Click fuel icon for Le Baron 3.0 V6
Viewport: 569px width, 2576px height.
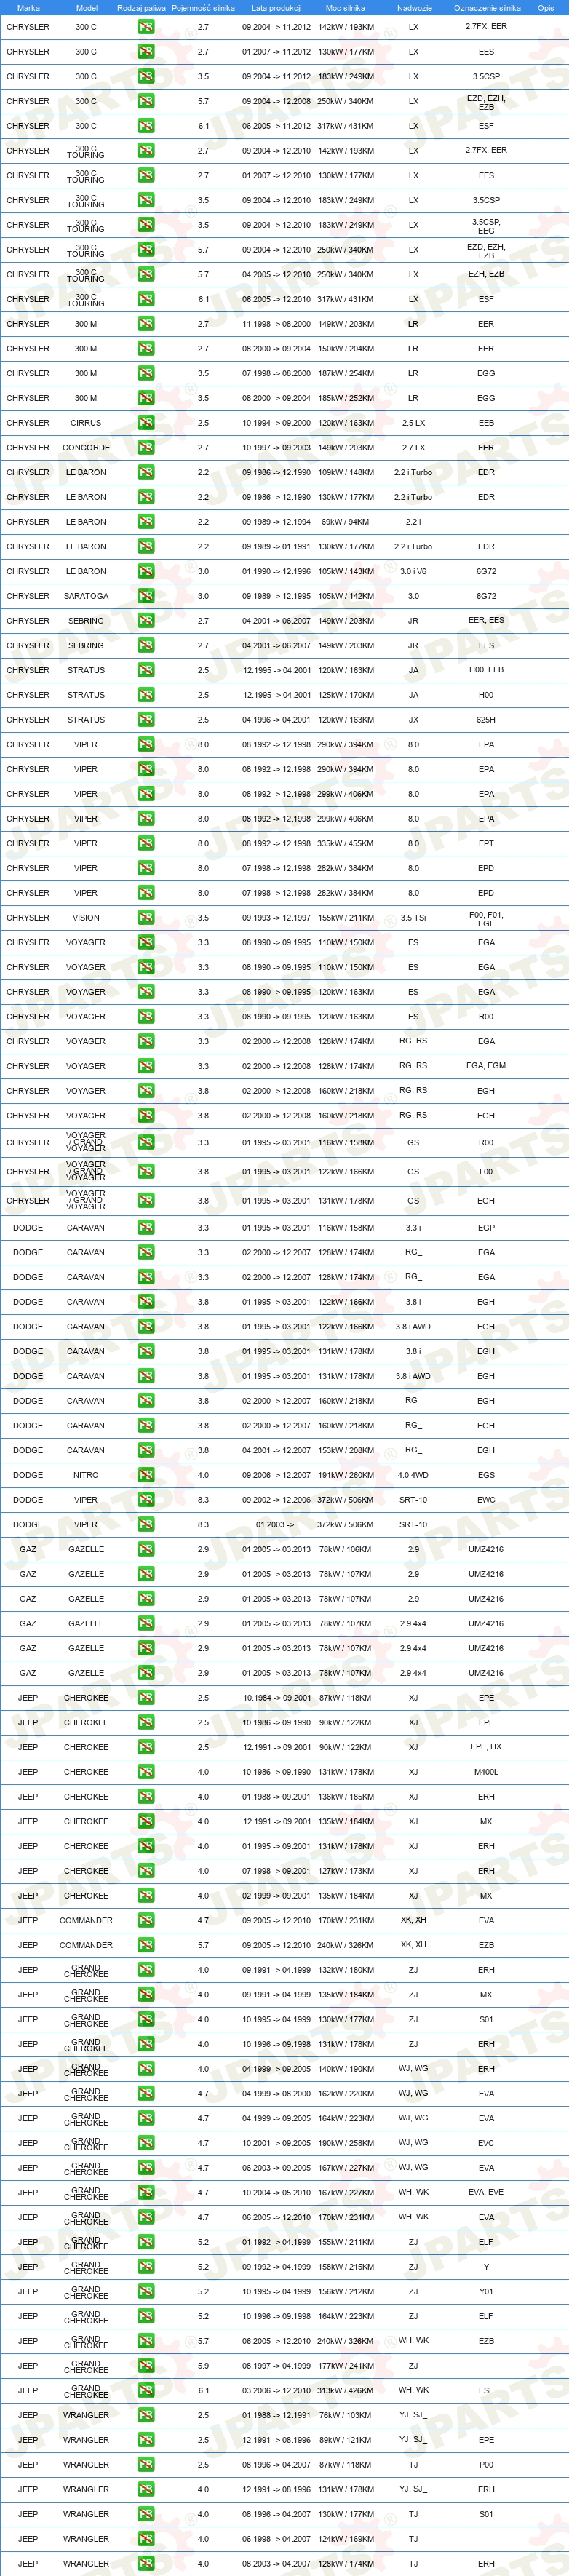146,572
